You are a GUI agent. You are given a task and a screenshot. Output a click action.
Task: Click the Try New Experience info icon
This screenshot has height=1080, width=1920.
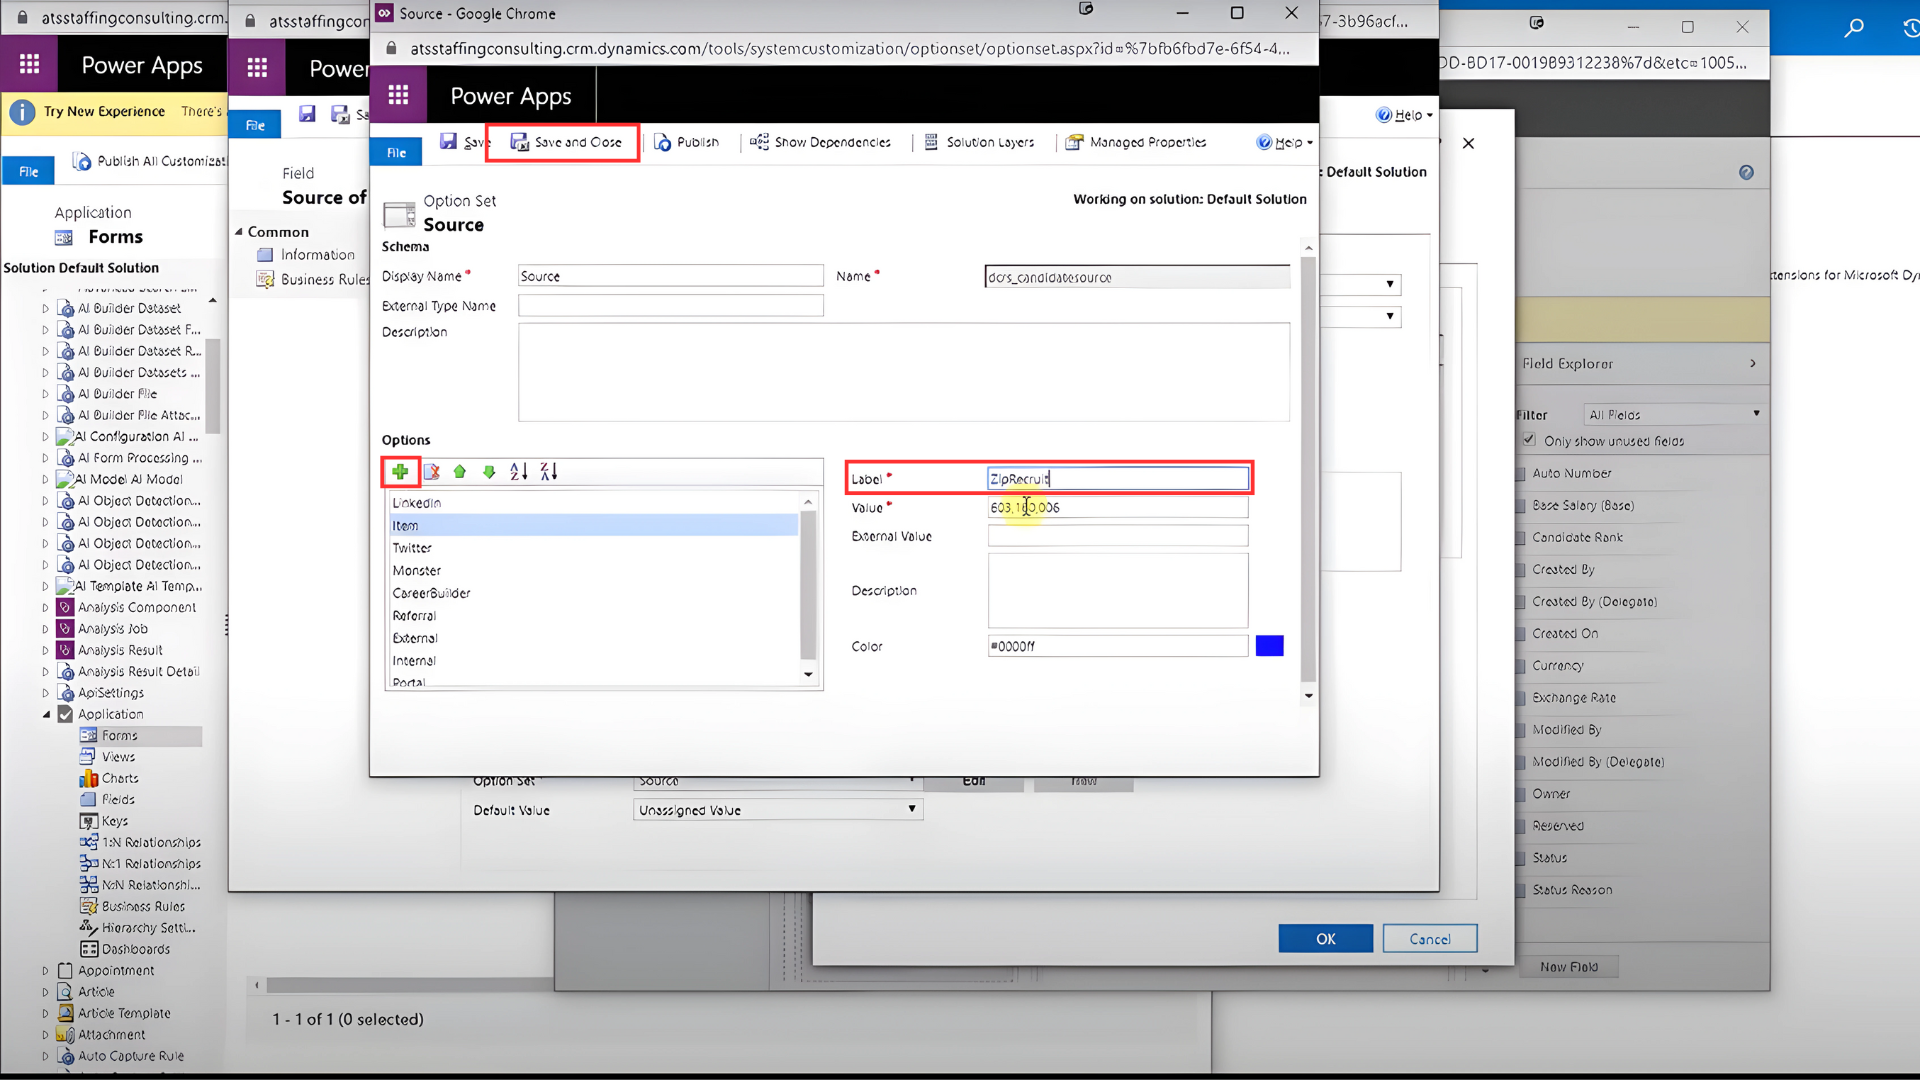[22, 112]
